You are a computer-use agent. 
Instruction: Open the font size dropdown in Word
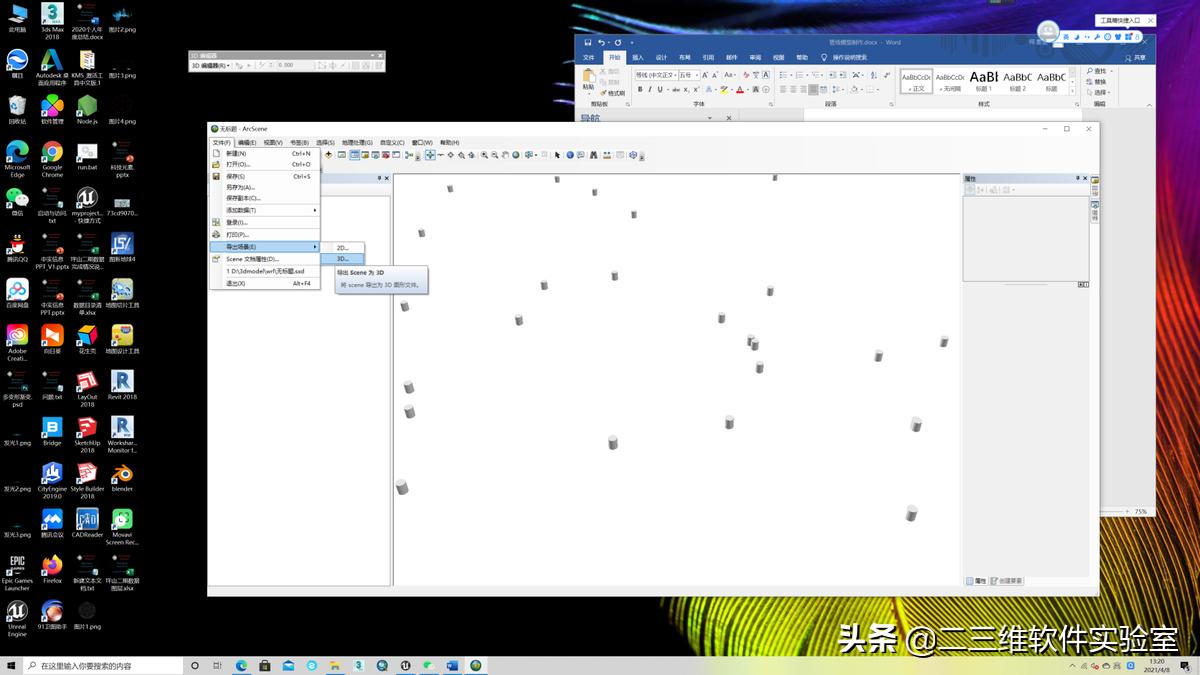click(x=696, y=75)
